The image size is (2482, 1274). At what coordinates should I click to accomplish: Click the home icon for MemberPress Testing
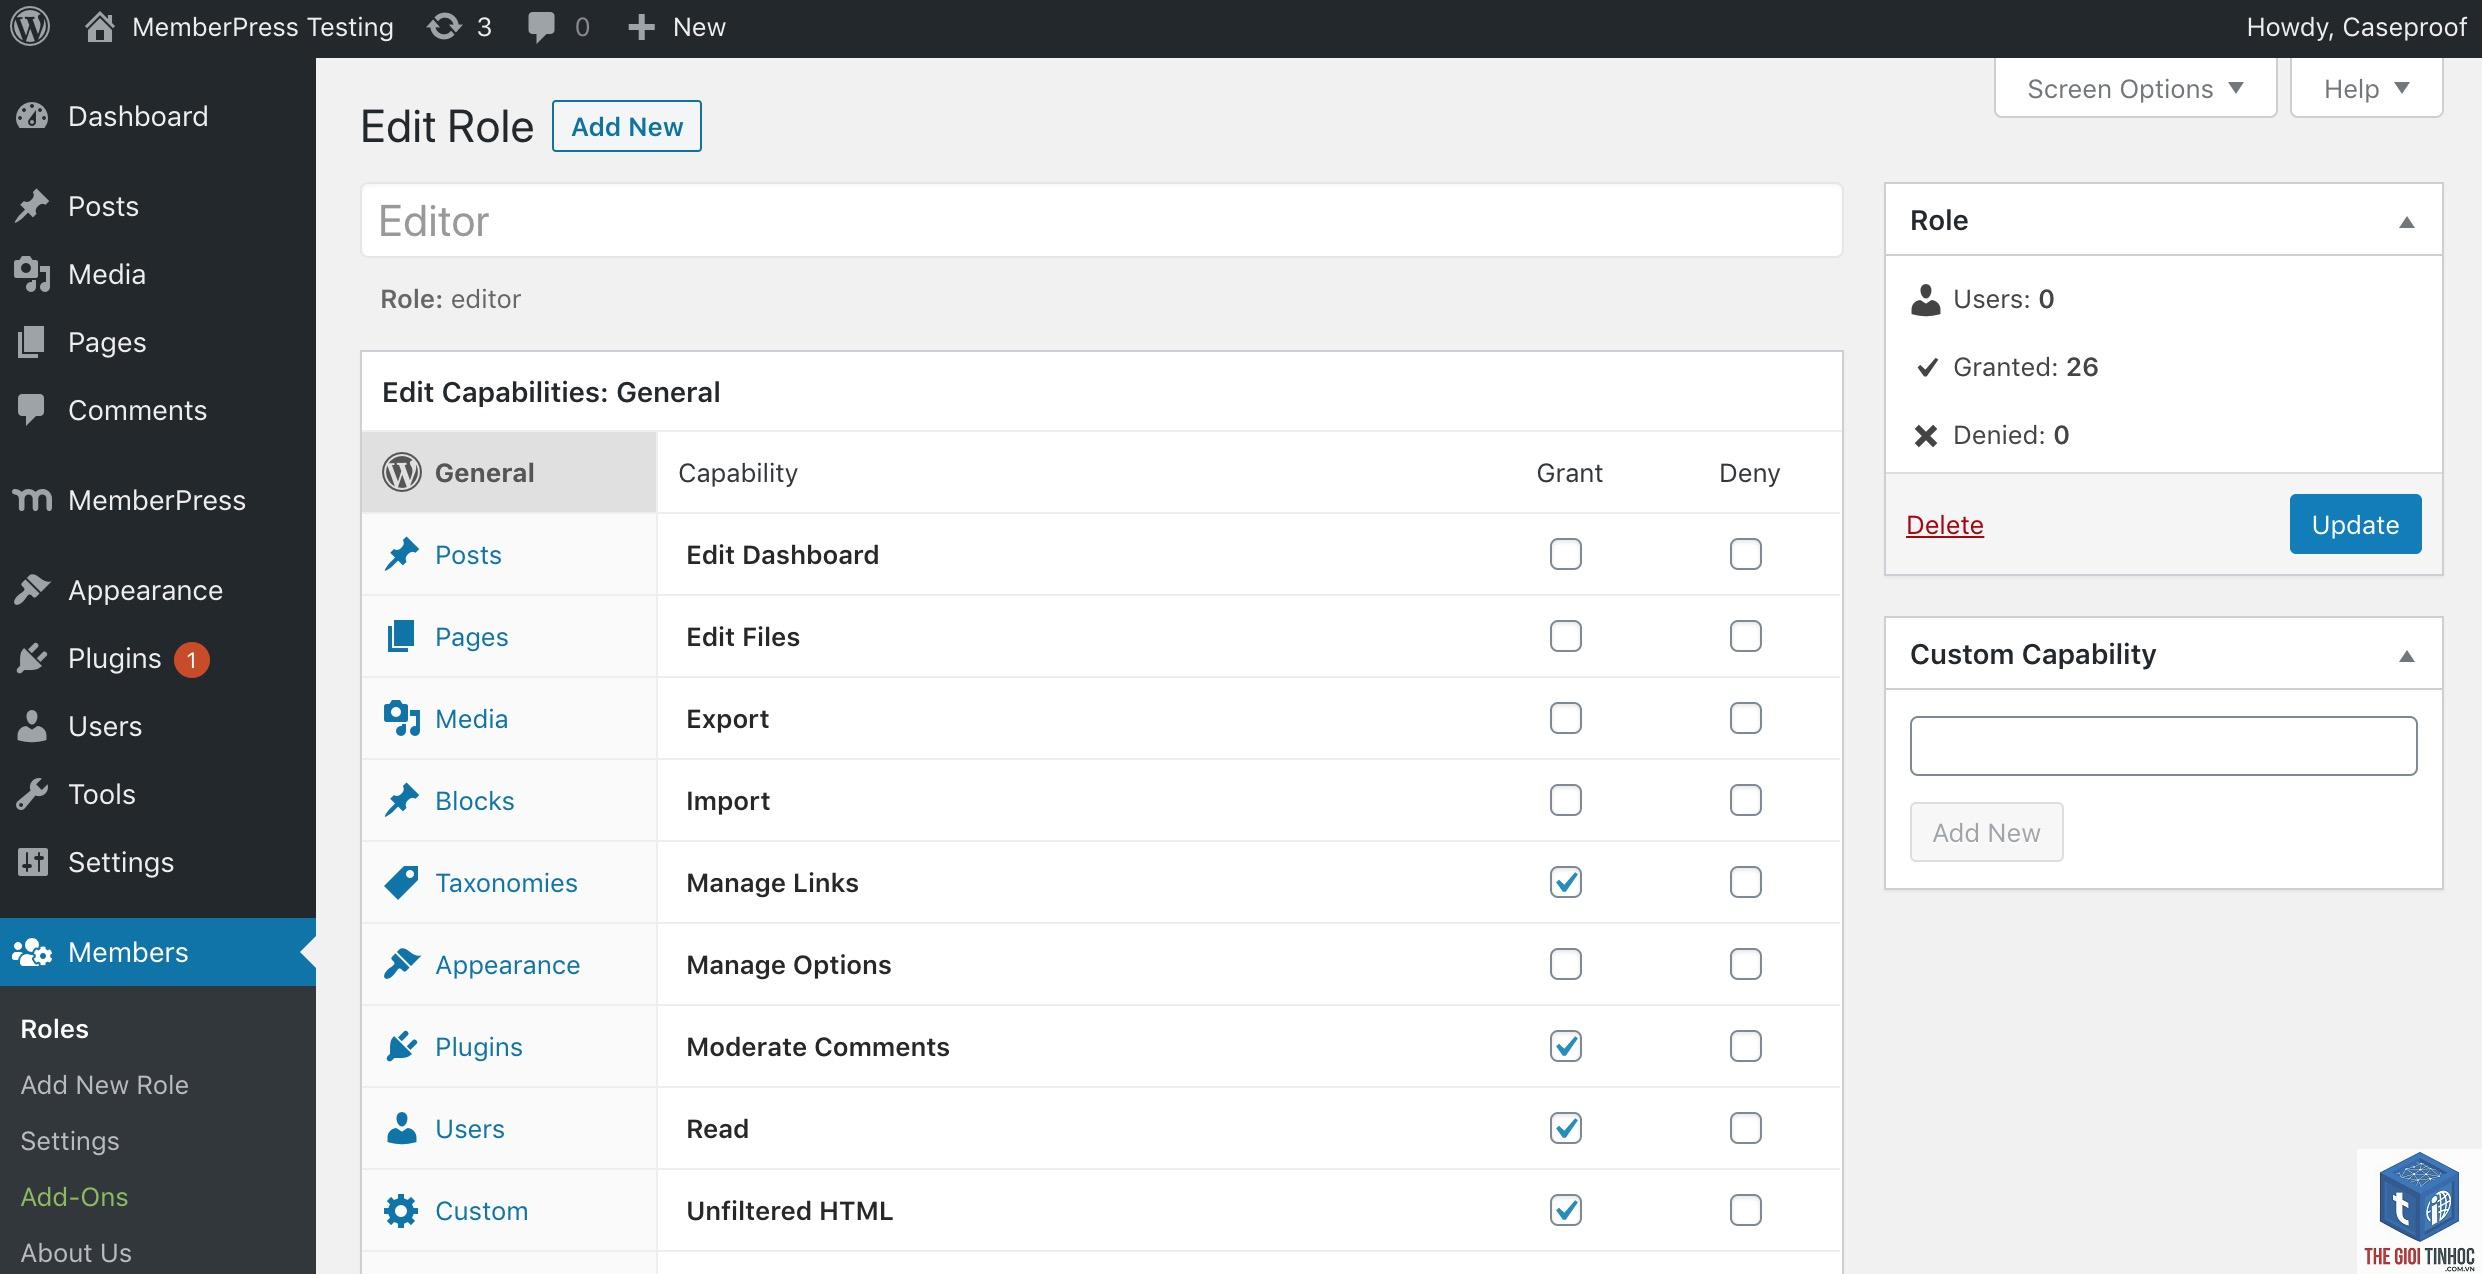[99, 27]
